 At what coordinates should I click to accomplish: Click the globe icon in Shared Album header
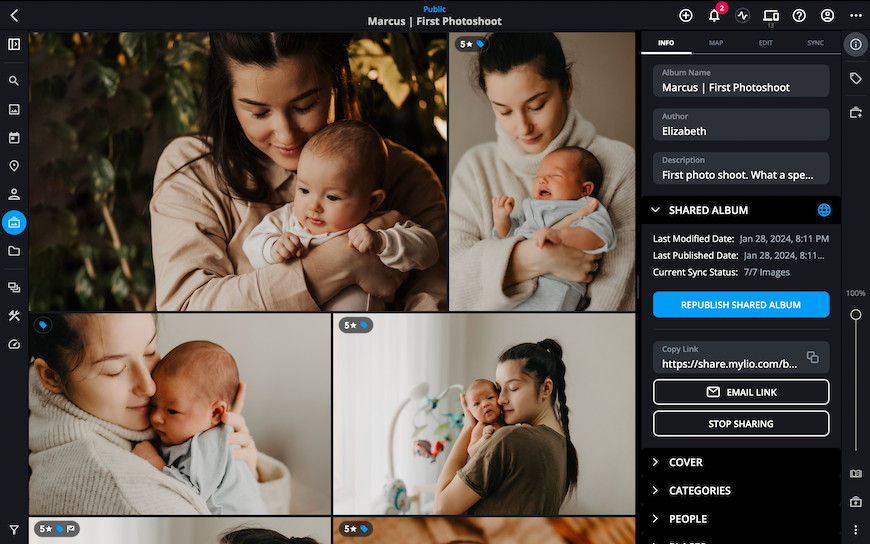coord(824,210)
